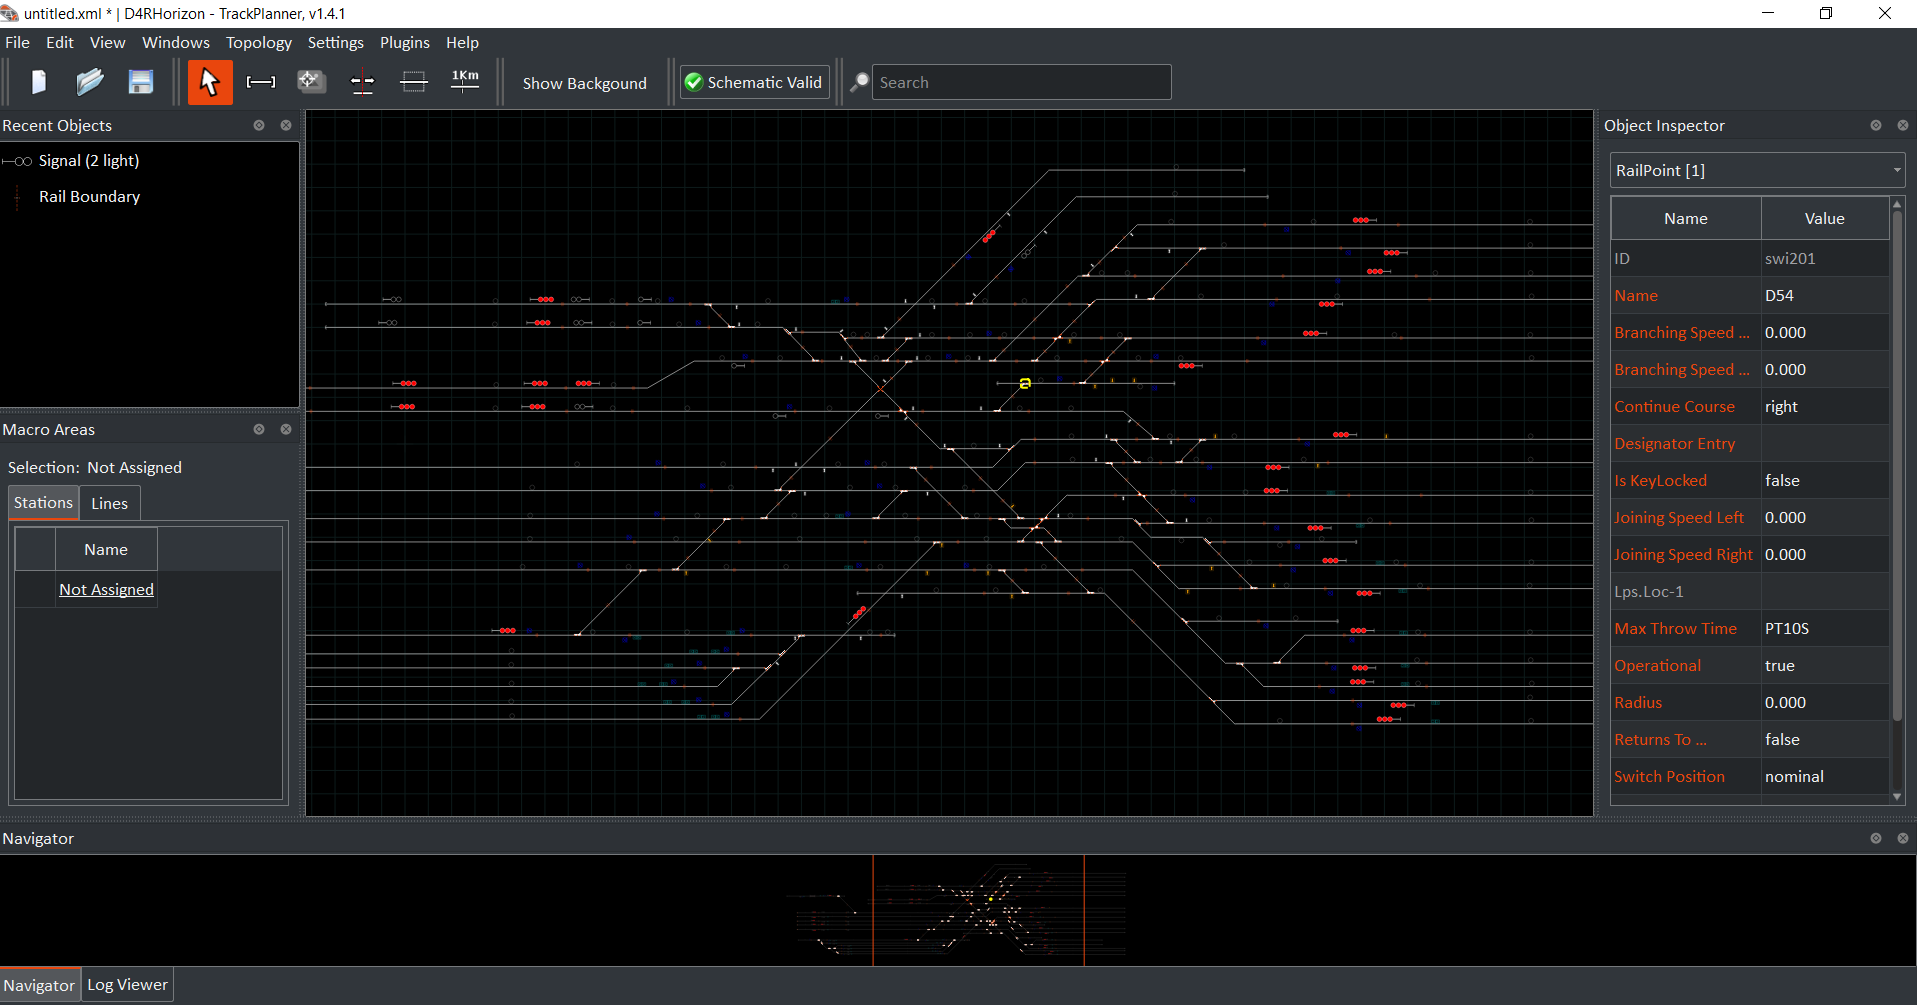The height and width of the screenshot is (1005, 1917).
Task: Click into the Search field
Action: [x=1020, y=82]
